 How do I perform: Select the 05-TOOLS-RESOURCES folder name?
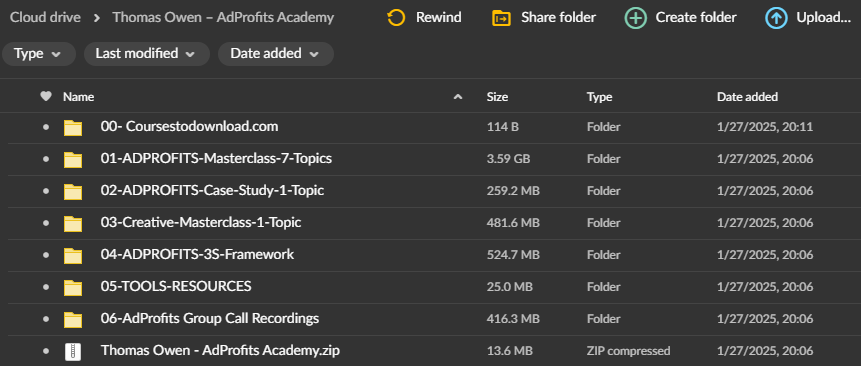[176, 286]
